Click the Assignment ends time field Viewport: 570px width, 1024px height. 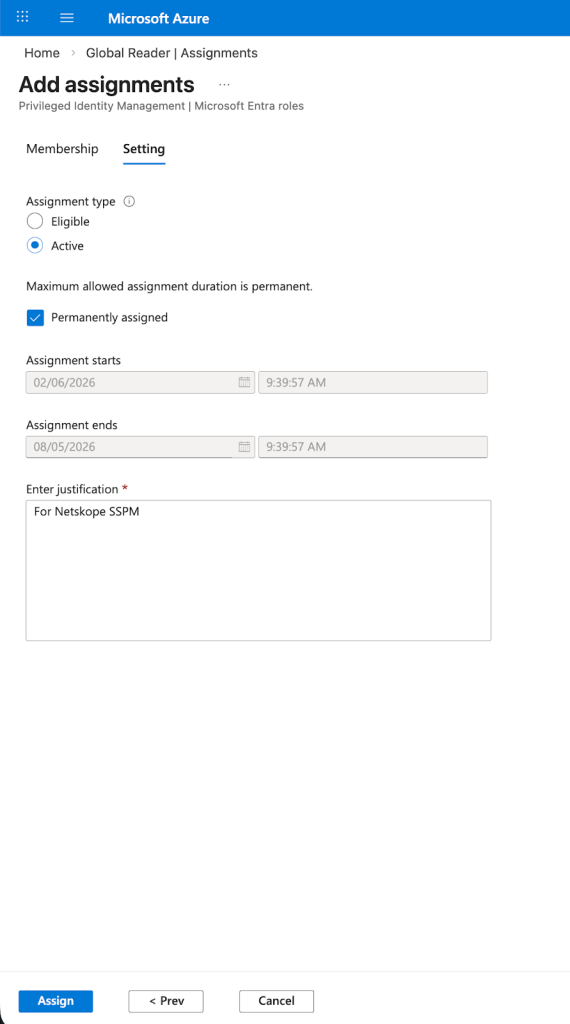tap(373, 447)
